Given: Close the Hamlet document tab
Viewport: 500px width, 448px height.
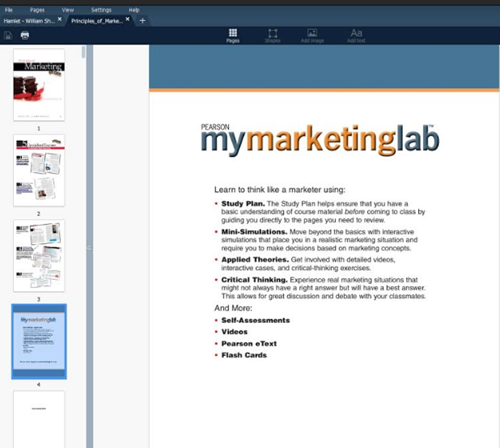Looking at the screenshot, I should 60,19.
